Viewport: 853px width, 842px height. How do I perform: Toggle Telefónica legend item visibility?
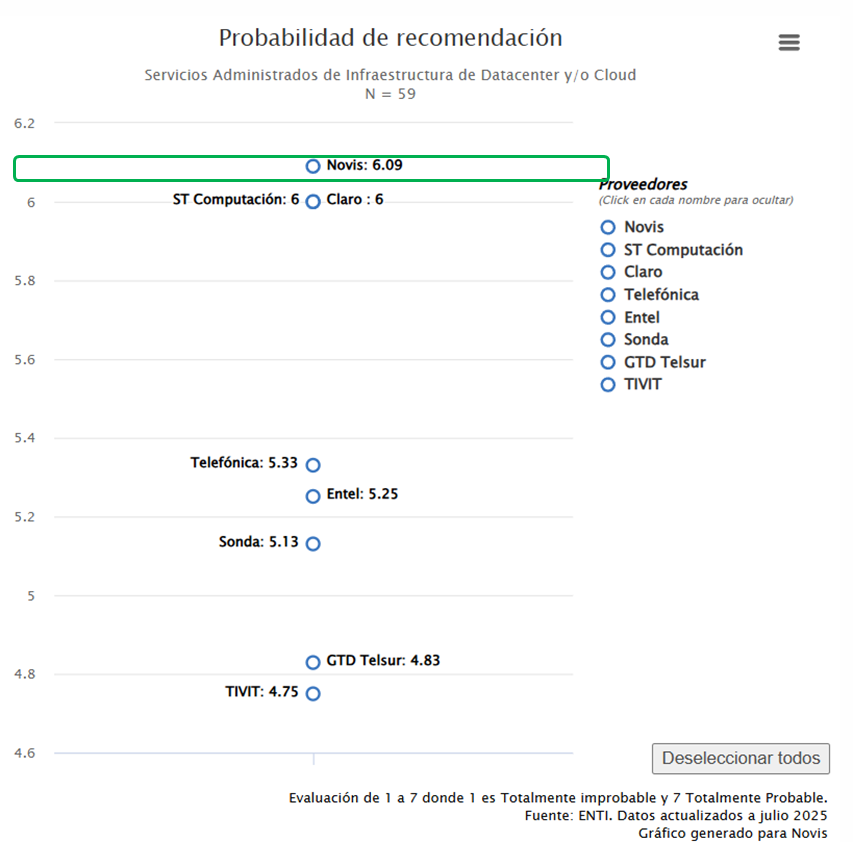[660, 295]
